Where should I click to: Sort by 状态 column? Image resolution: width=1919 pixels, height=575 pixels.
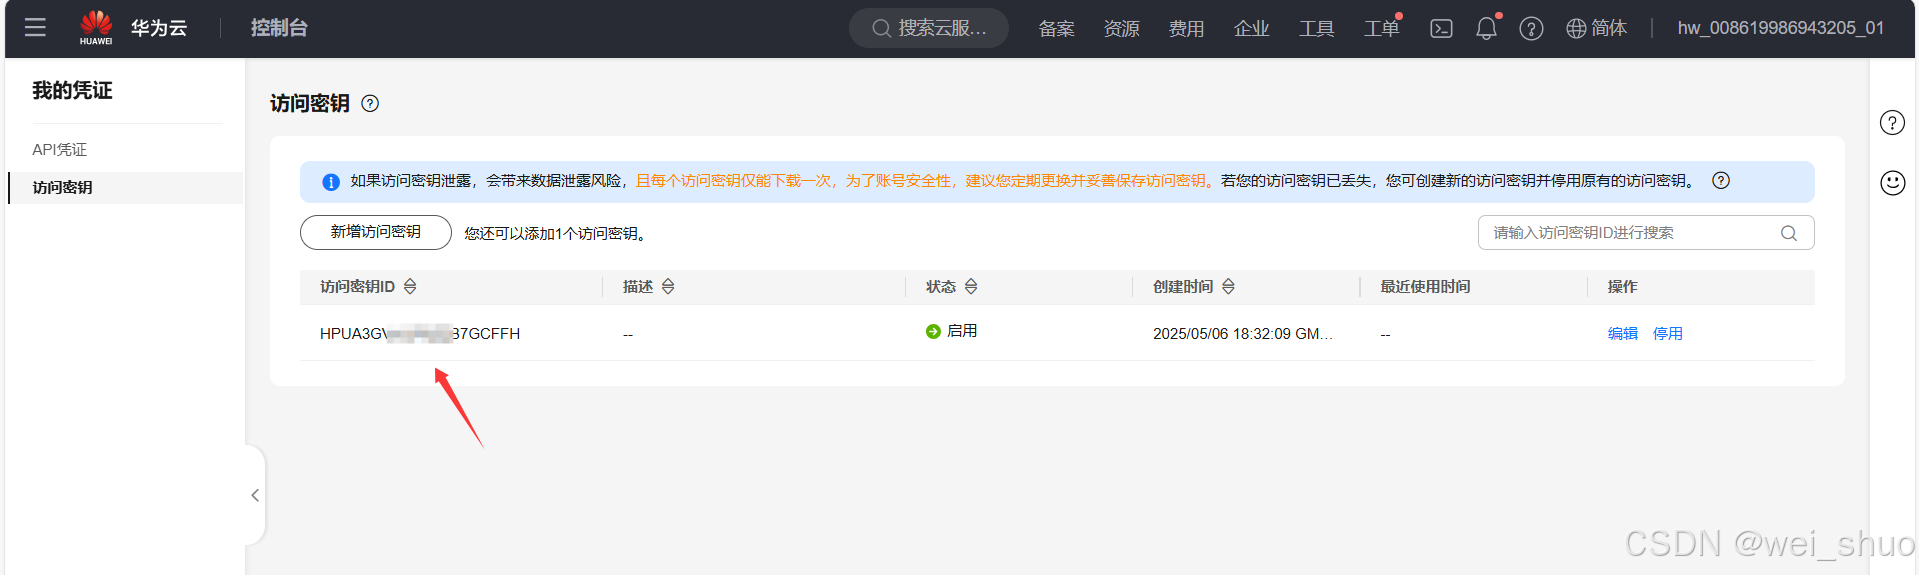tap(971, 287)
